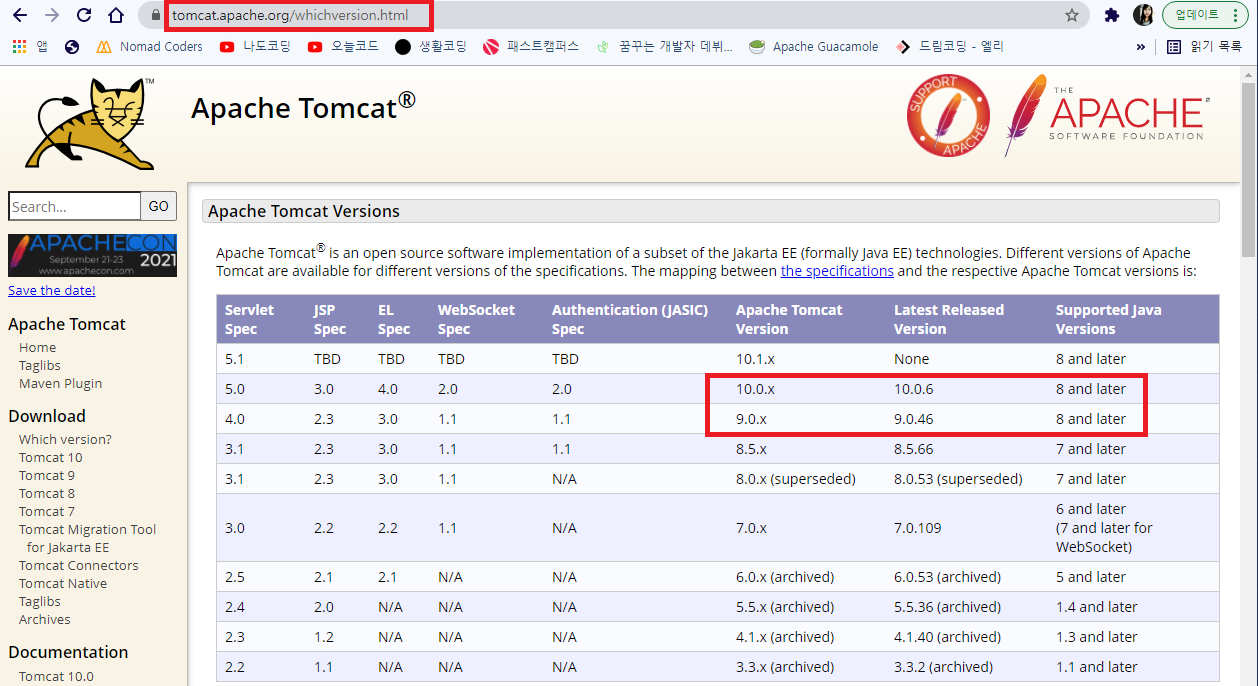The height and width of the screenshot is (686, 1258).
Task: Click the 8.0.53 (superseded) cell
Action: tap(958, 479)
